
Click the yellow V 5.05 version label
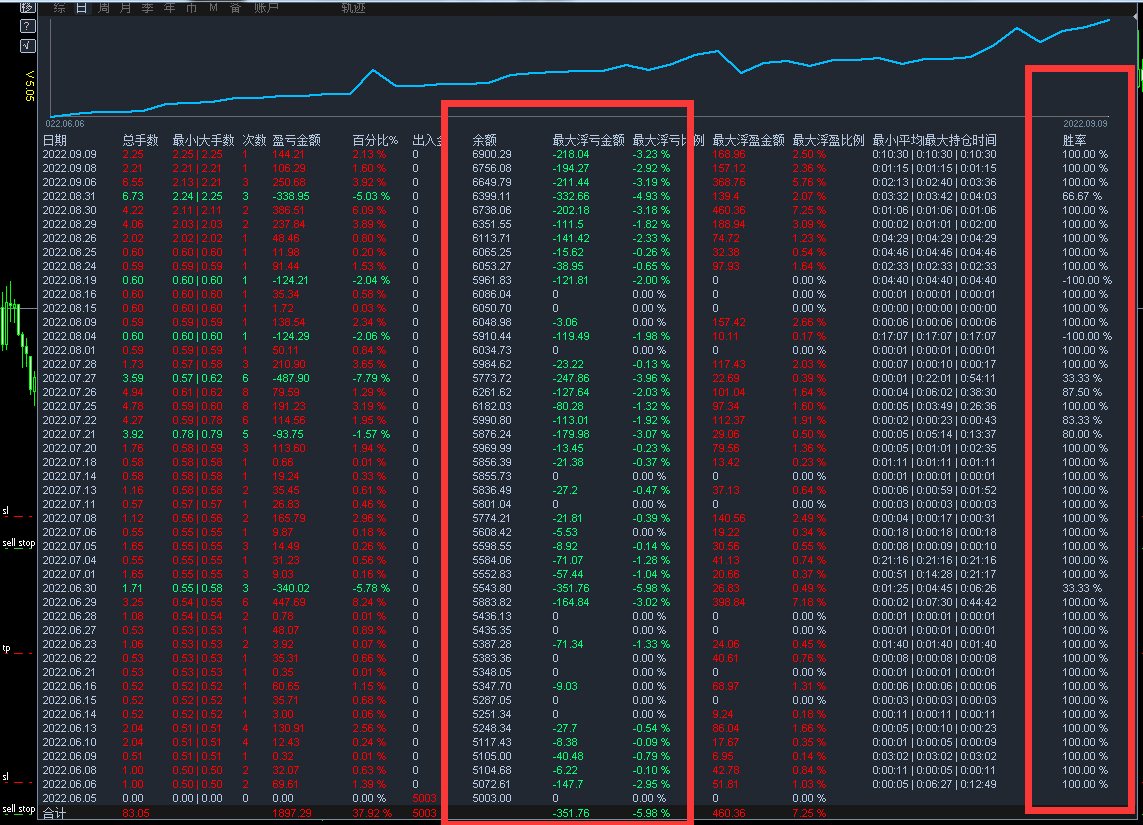coord(30,85)
